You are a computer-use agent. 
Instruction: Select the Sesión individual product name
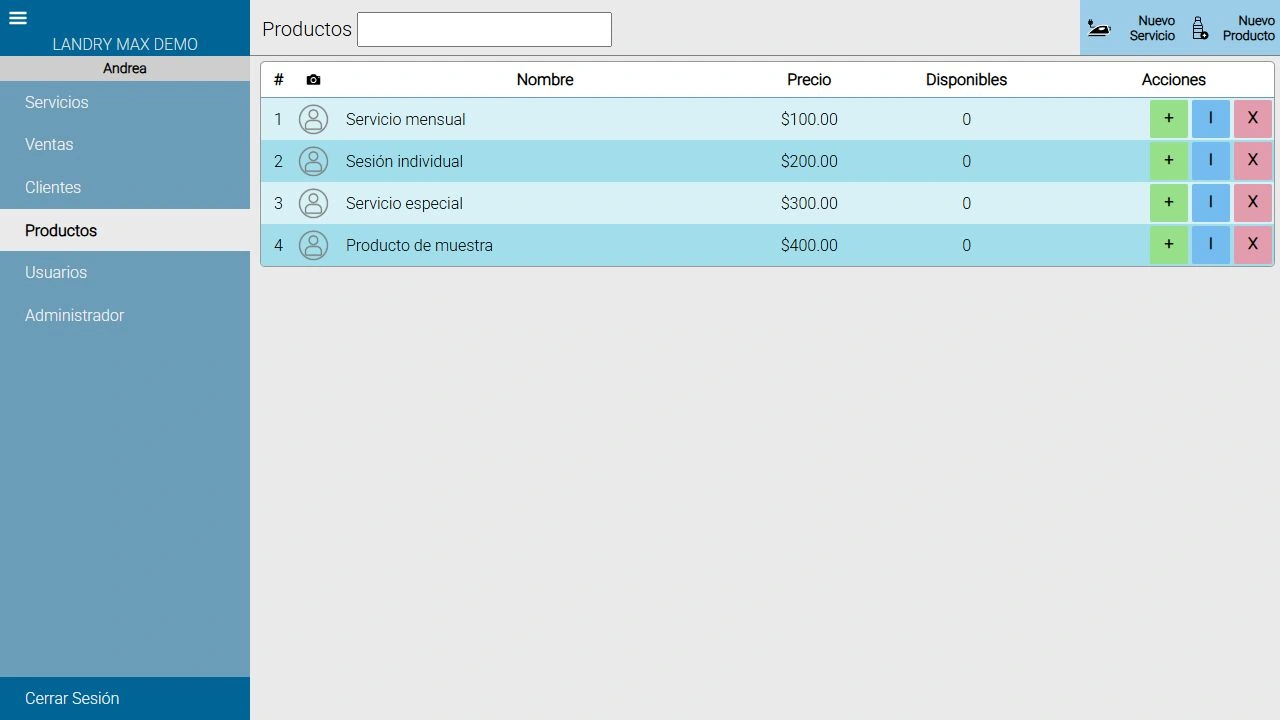(404, 161)
